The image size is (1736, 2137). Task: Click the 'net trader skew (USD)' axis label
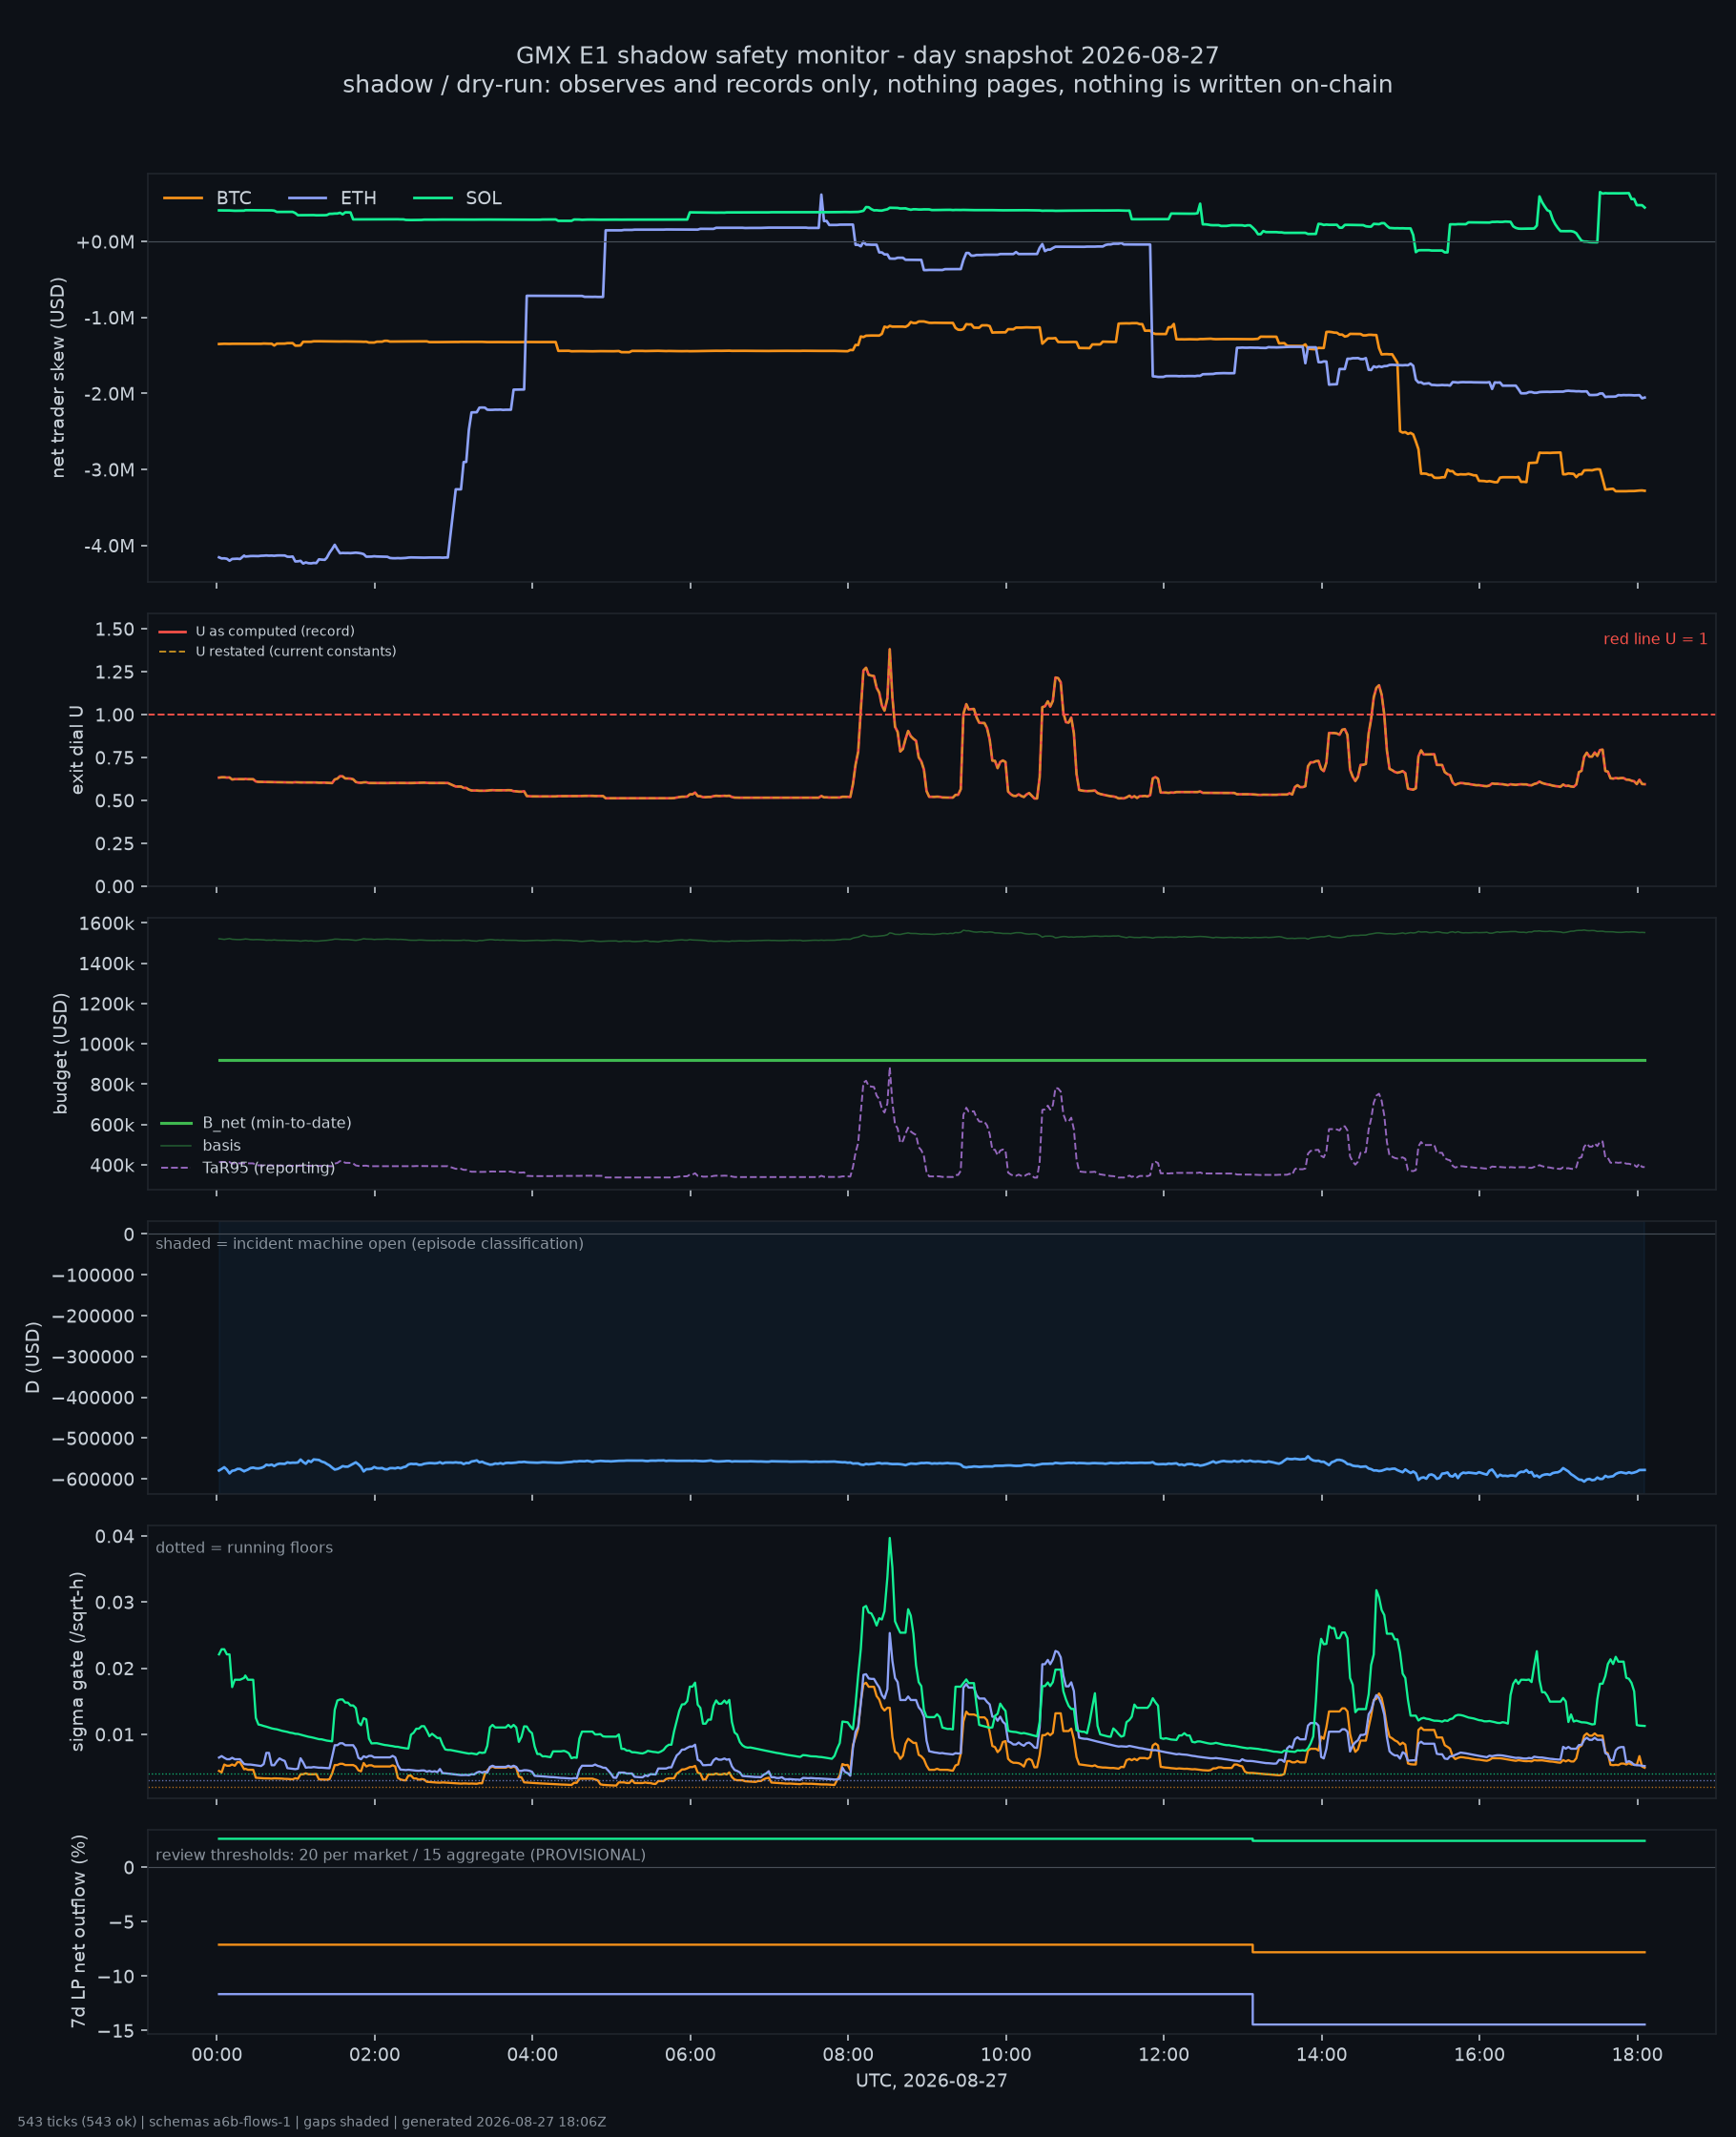[x=58, y=378]
